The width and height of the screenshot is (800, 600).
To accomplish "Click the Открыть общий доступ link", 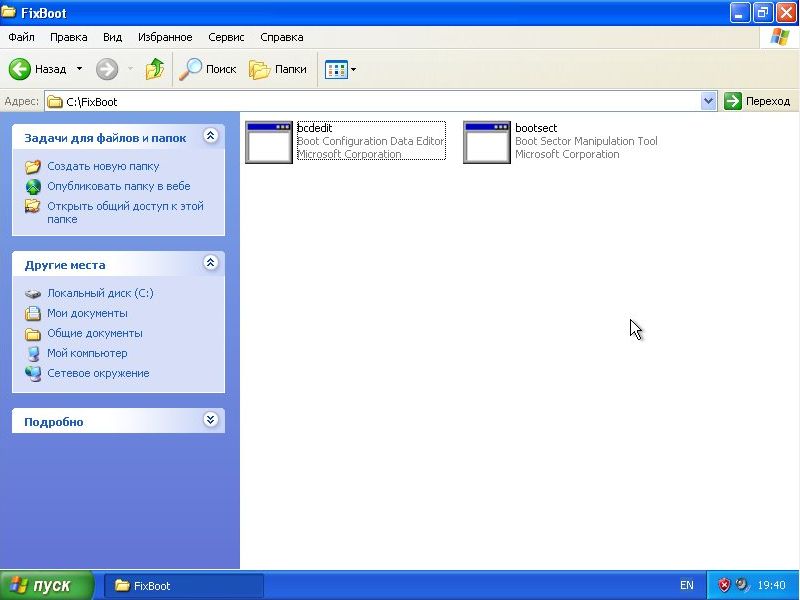I will click(126, 213).
